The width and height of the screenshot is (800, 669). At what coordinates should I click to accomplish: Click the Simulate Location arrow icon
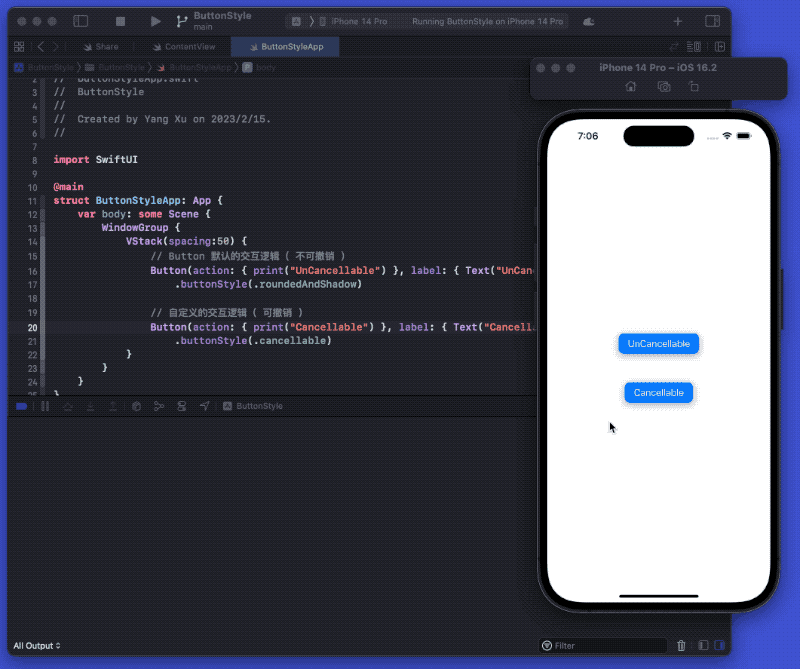(x=205, y=406)
